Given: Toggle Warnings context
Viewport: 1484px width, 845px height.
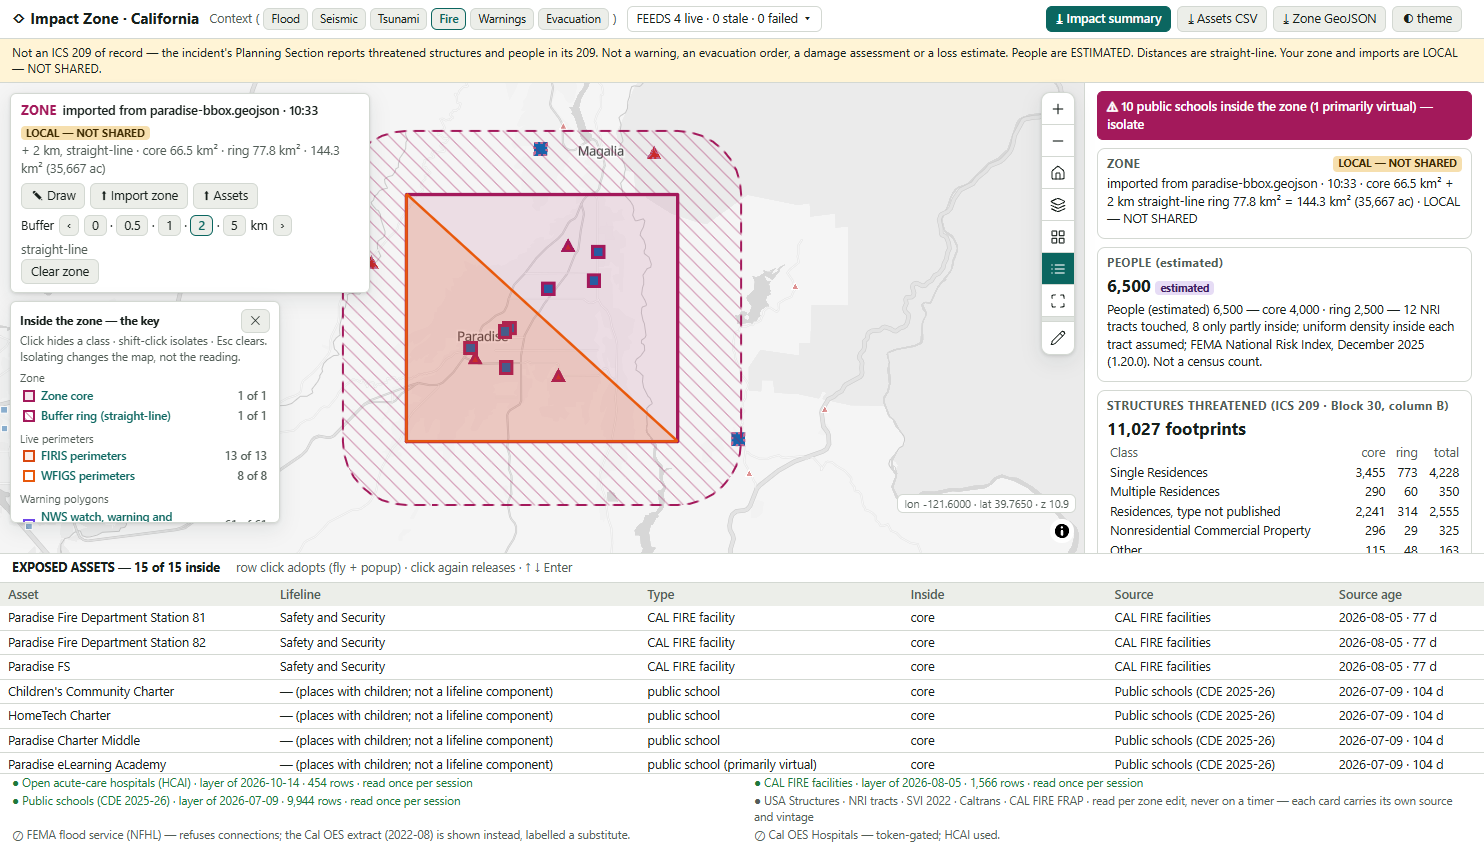Looking at the screenshot, I should pos(502,19).
